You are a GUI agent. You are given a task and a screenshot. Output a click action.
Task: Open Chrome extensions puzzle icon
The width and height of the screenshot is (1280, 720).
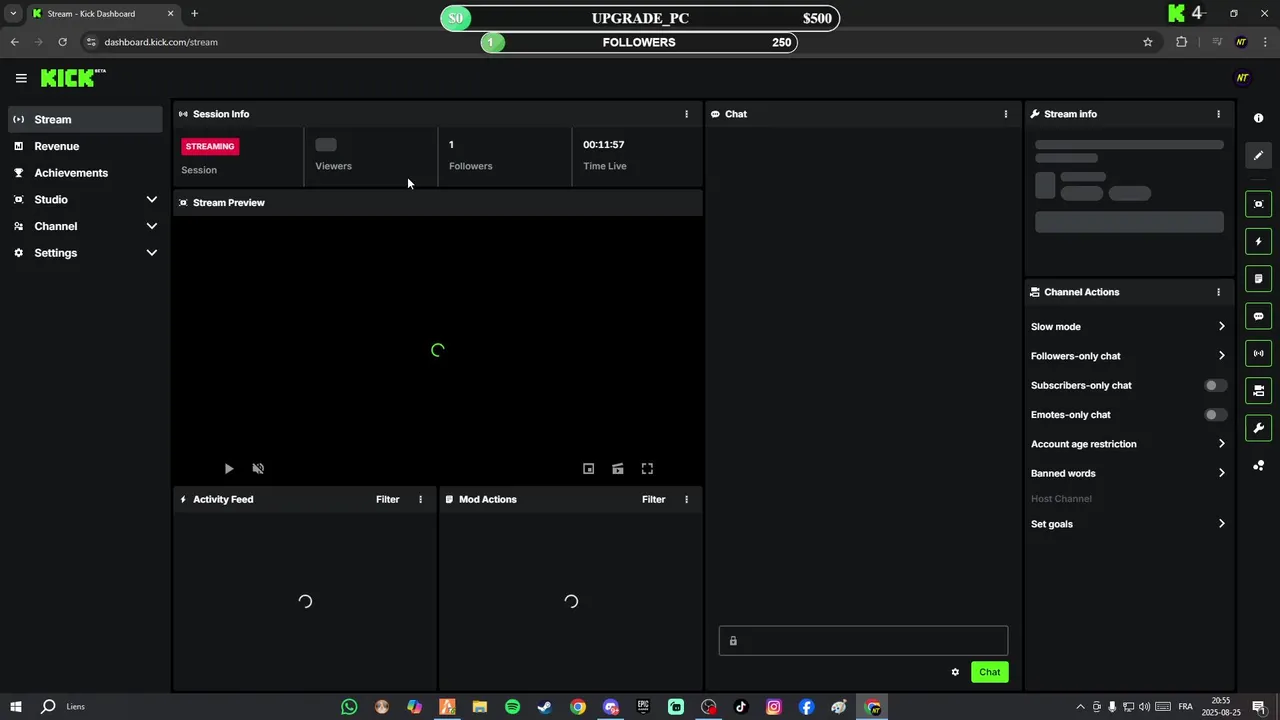click(x=1181, y=42)
